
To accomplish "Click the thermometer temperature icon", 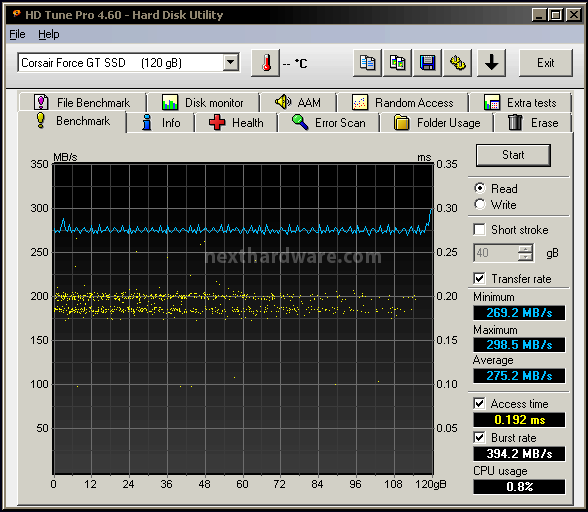I will 266,63.
